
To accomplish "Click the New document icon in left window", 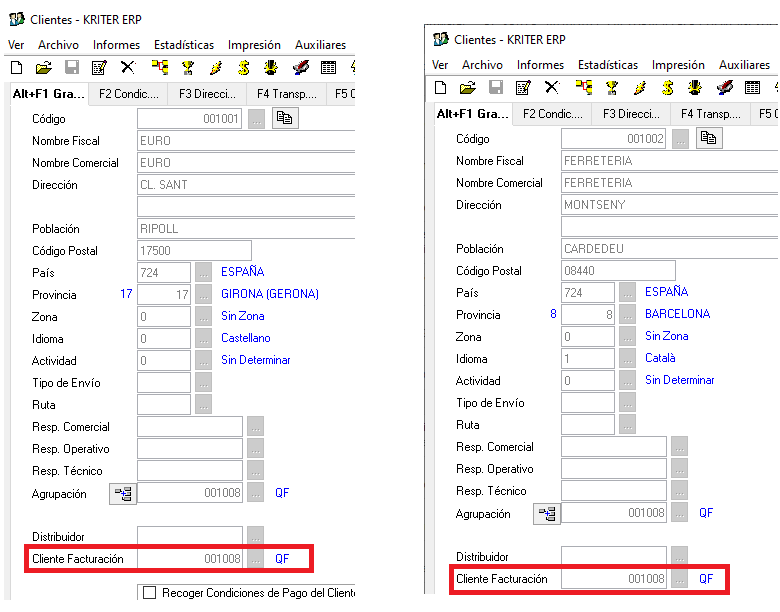I will (x=16, y=68).
